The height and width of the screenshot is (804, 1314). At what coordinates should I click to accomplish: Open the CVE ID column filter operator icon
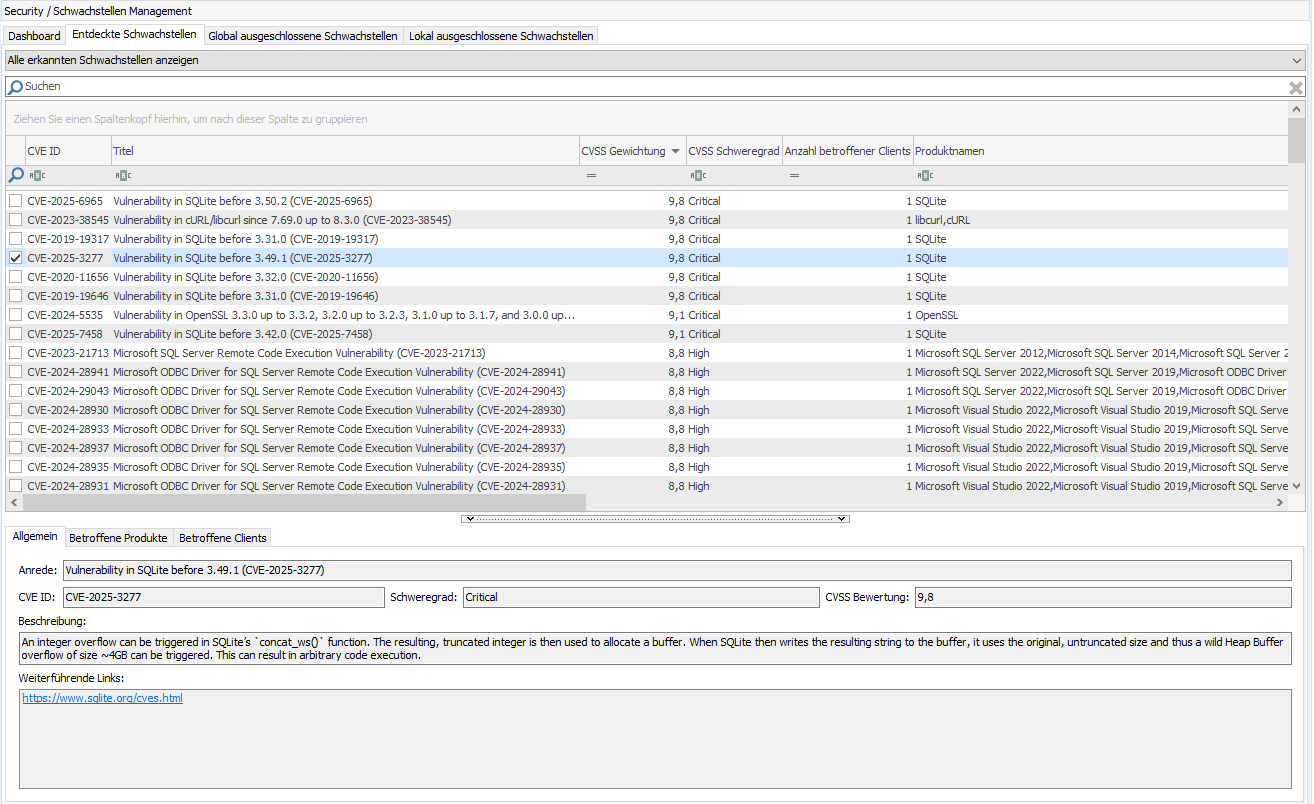pyautogui.click(x=37, y=176)
